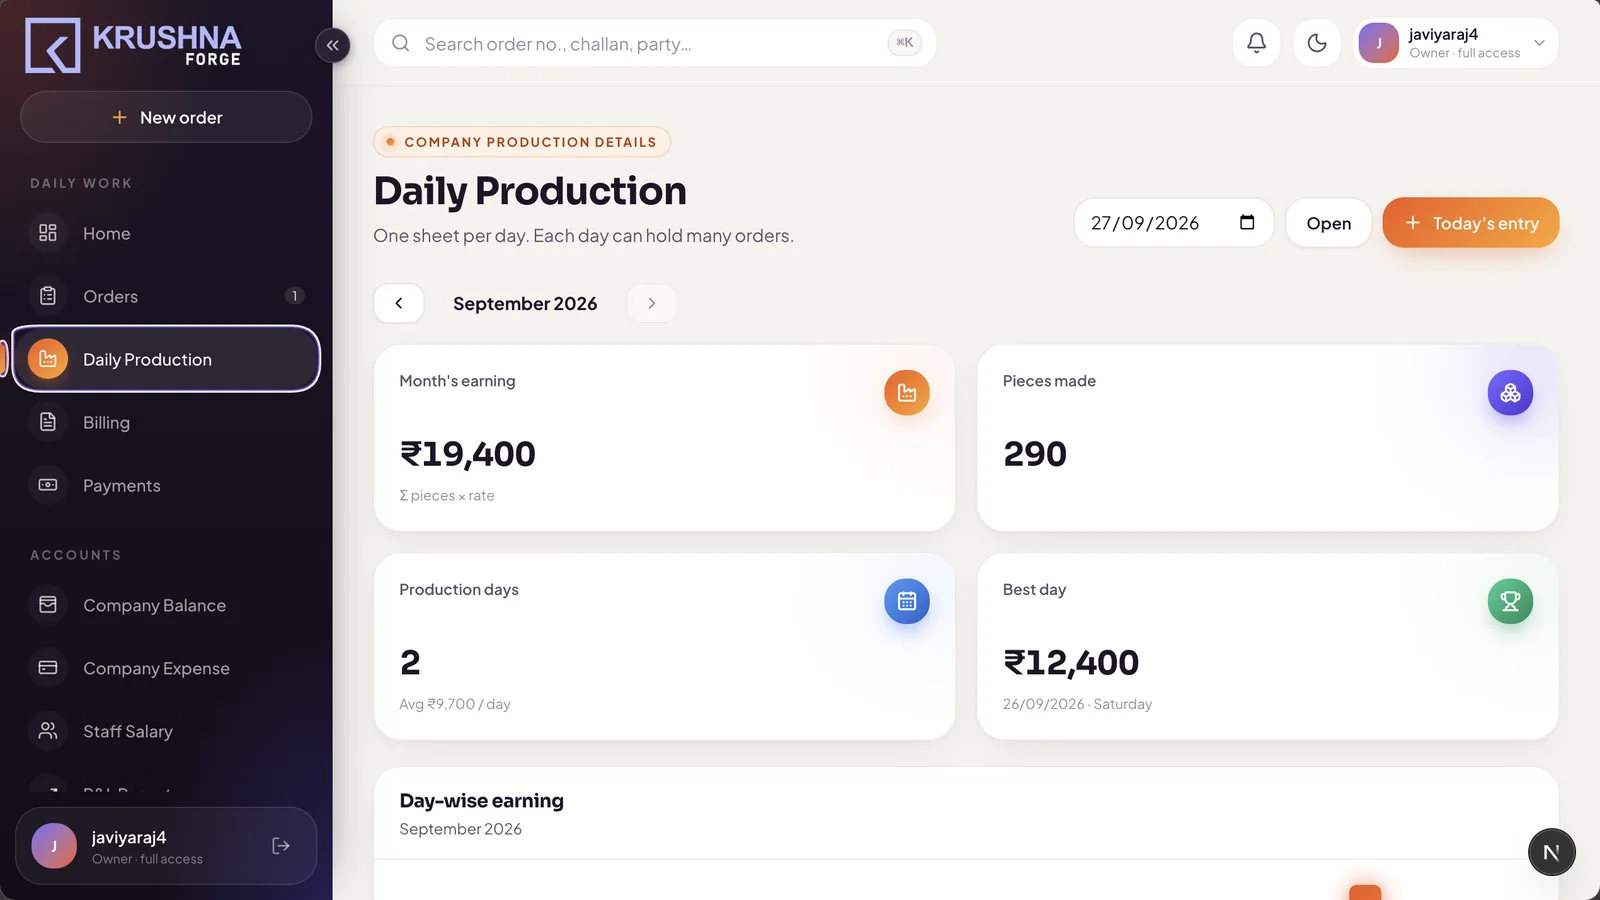Click the Orders count badge

pos(294,296)
